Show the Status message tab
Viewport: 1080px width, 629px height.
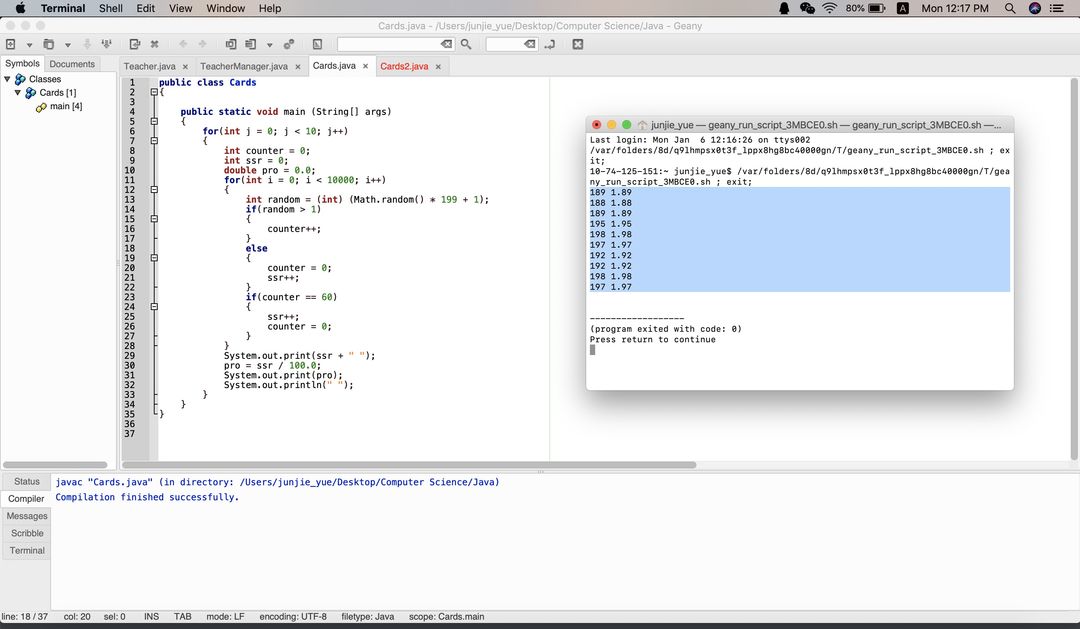27,482
